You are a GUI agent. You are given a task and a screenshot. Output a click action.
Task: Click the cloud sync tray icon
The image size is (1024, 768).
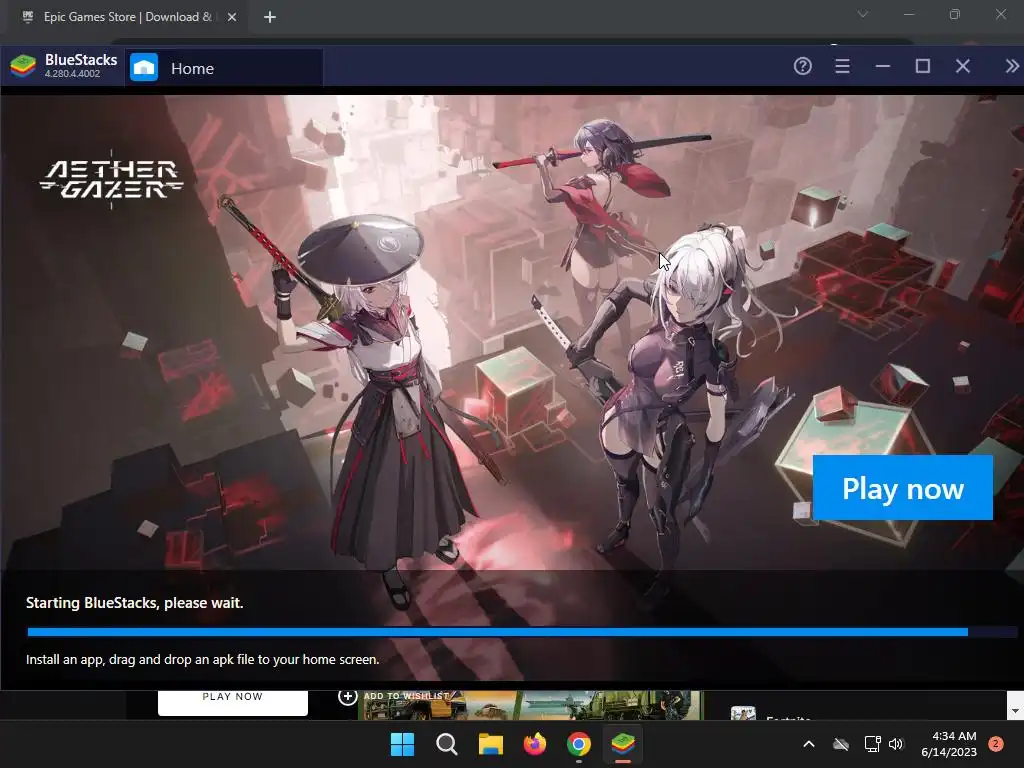(x=841, y=744)
